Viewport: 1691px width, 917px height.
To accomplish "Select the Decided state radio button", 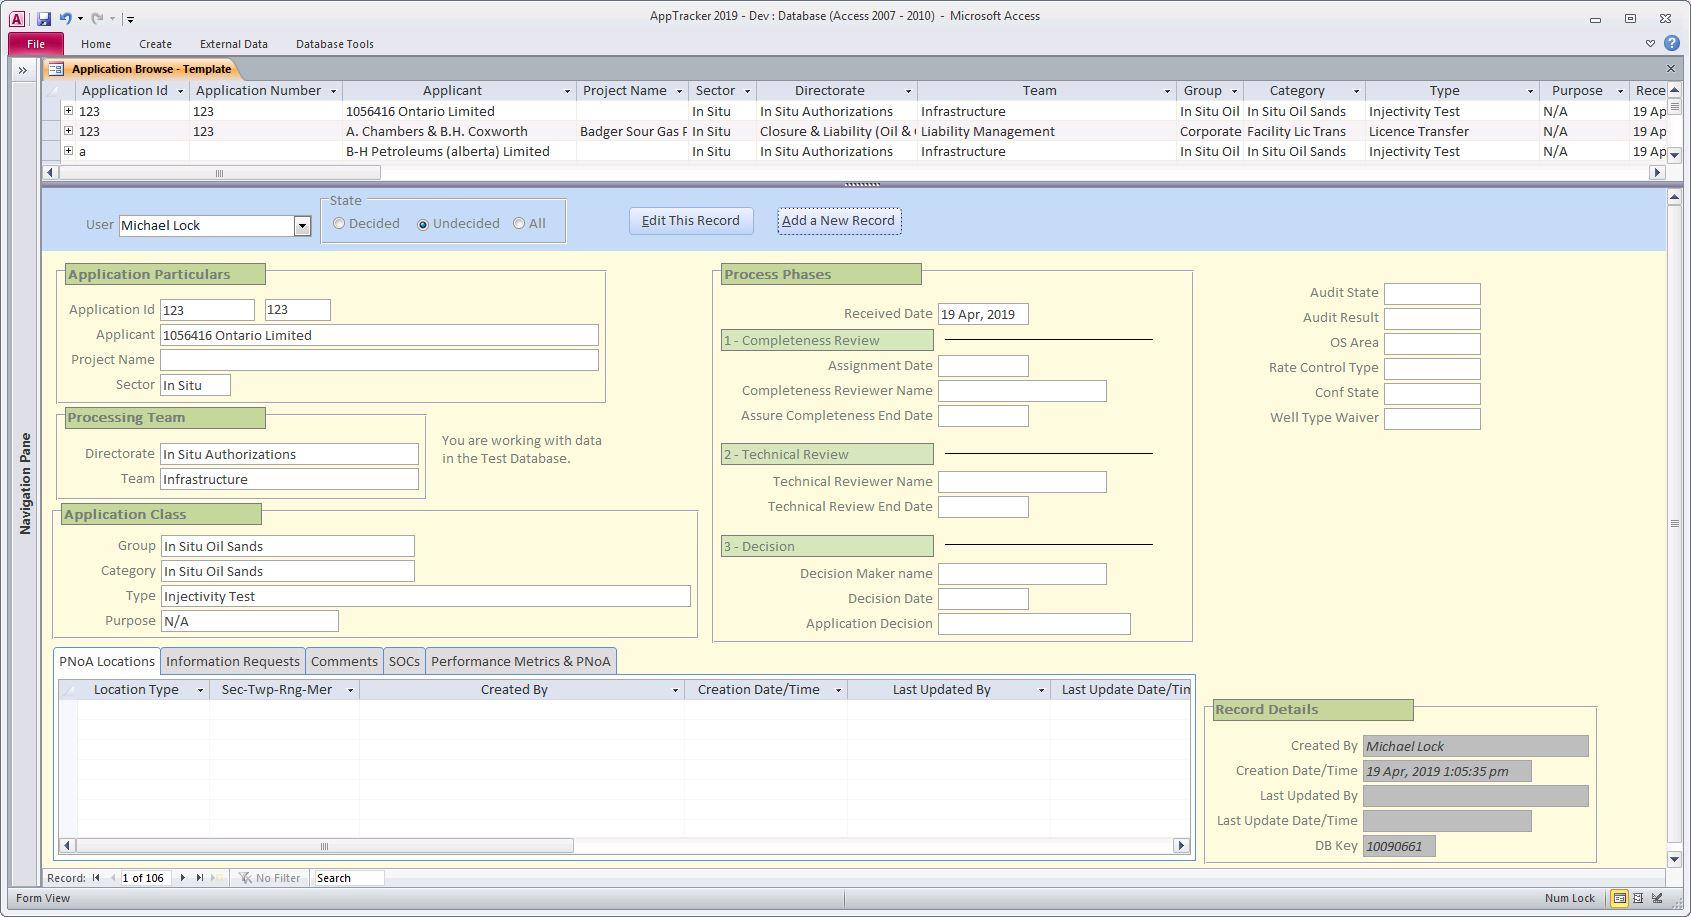I will [x=340, y=224].
